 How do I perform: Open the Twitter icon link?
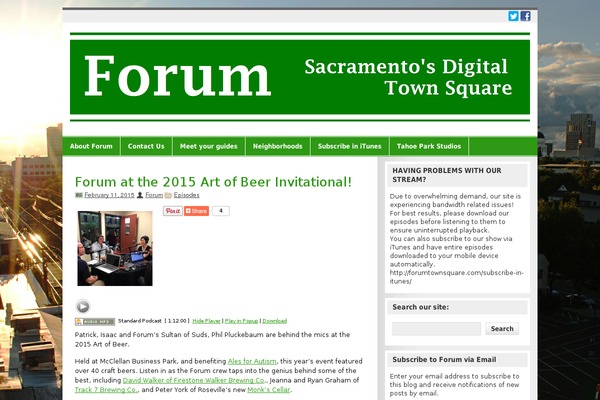coord(513,16)
